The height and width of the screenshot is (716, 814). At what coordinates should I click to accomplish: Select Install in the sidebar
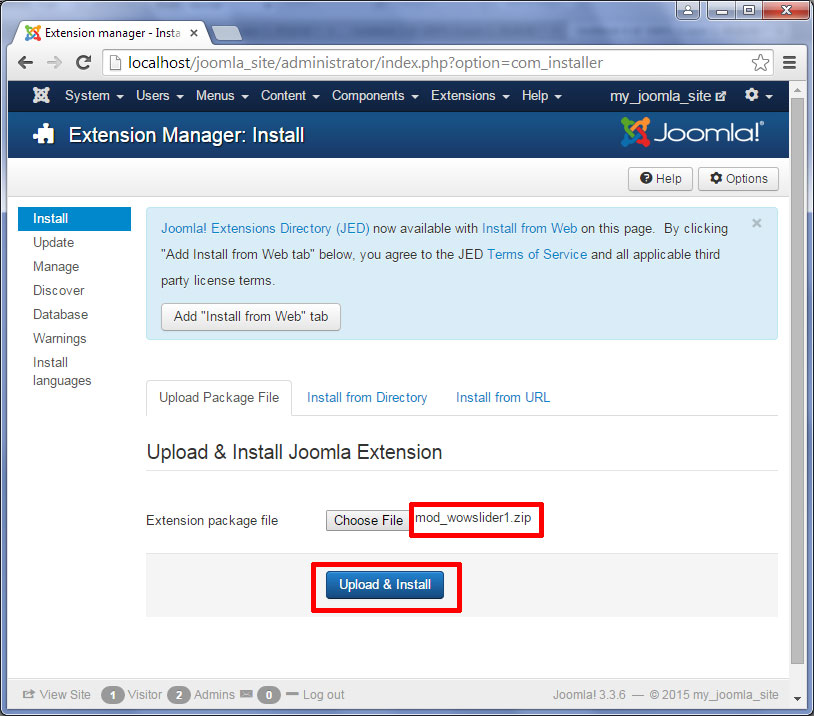(x=74, y=219)
